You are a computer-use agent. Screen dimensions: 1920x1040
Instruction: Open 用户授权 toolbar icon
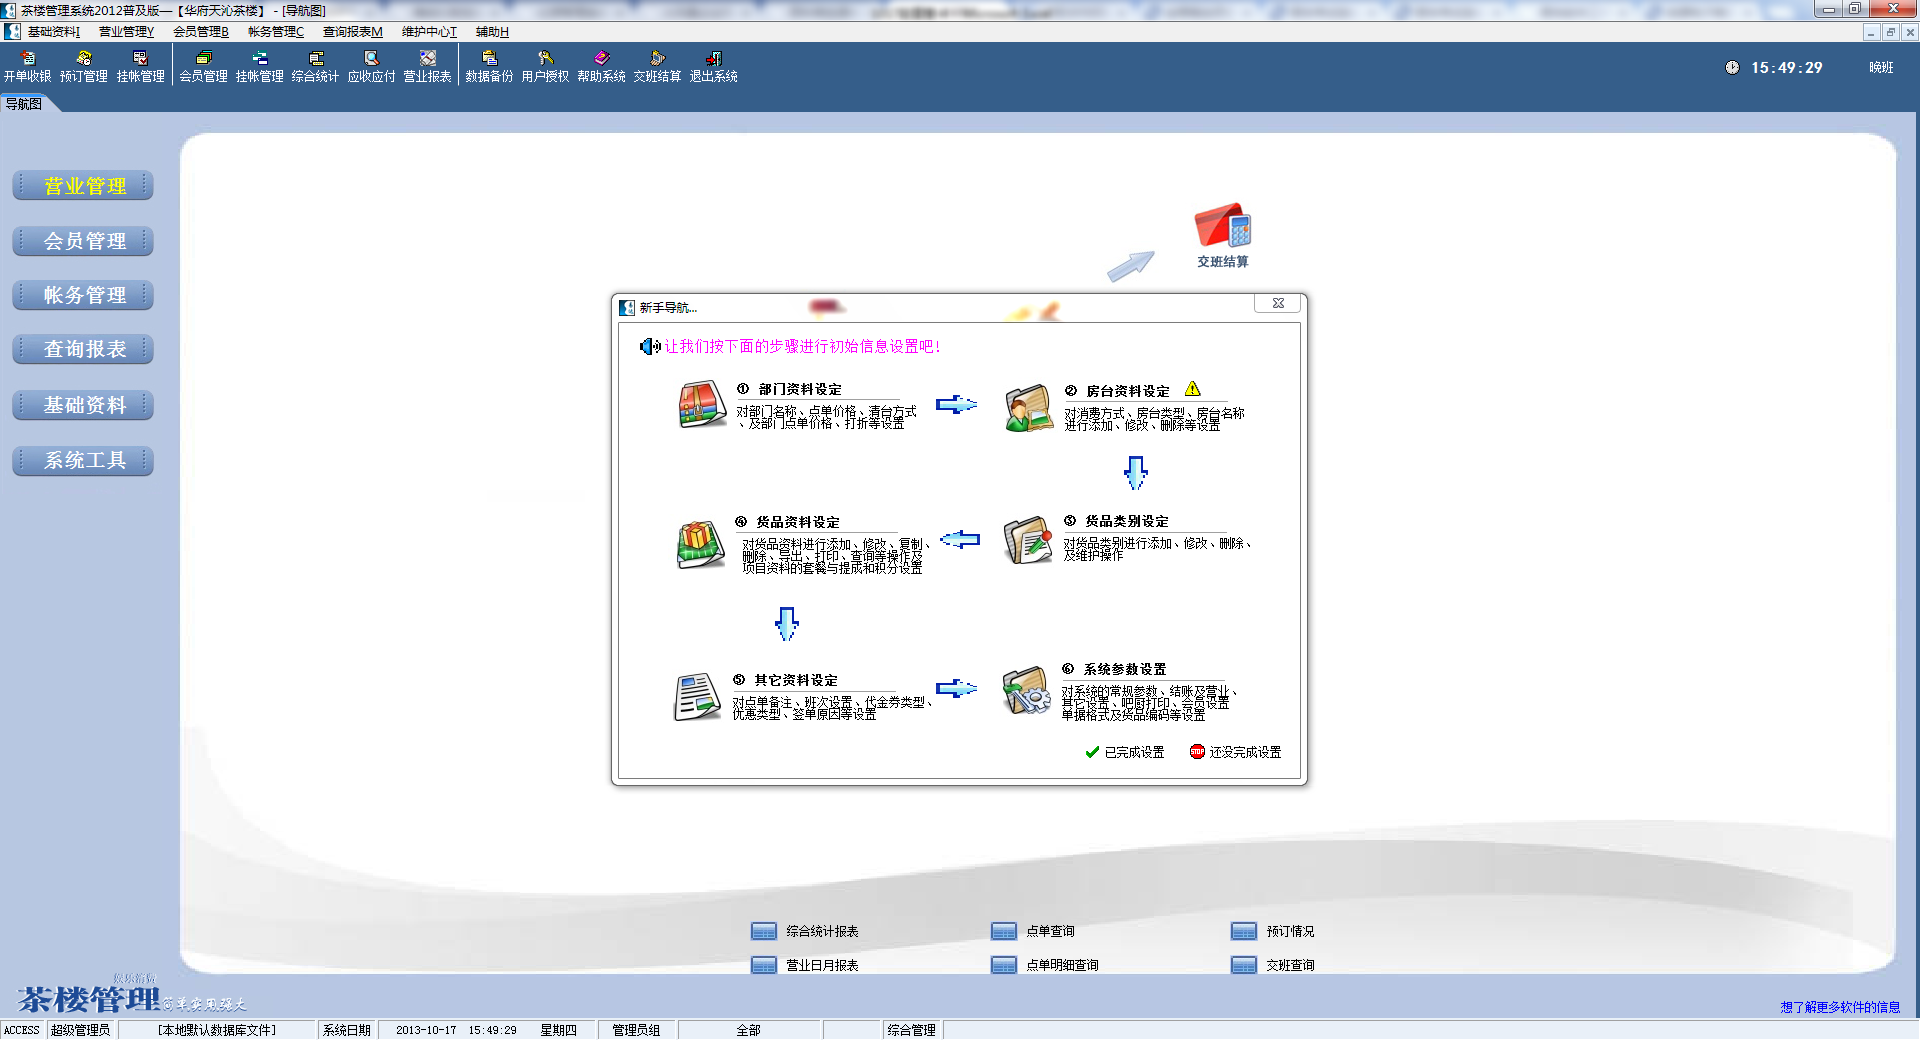545,66
